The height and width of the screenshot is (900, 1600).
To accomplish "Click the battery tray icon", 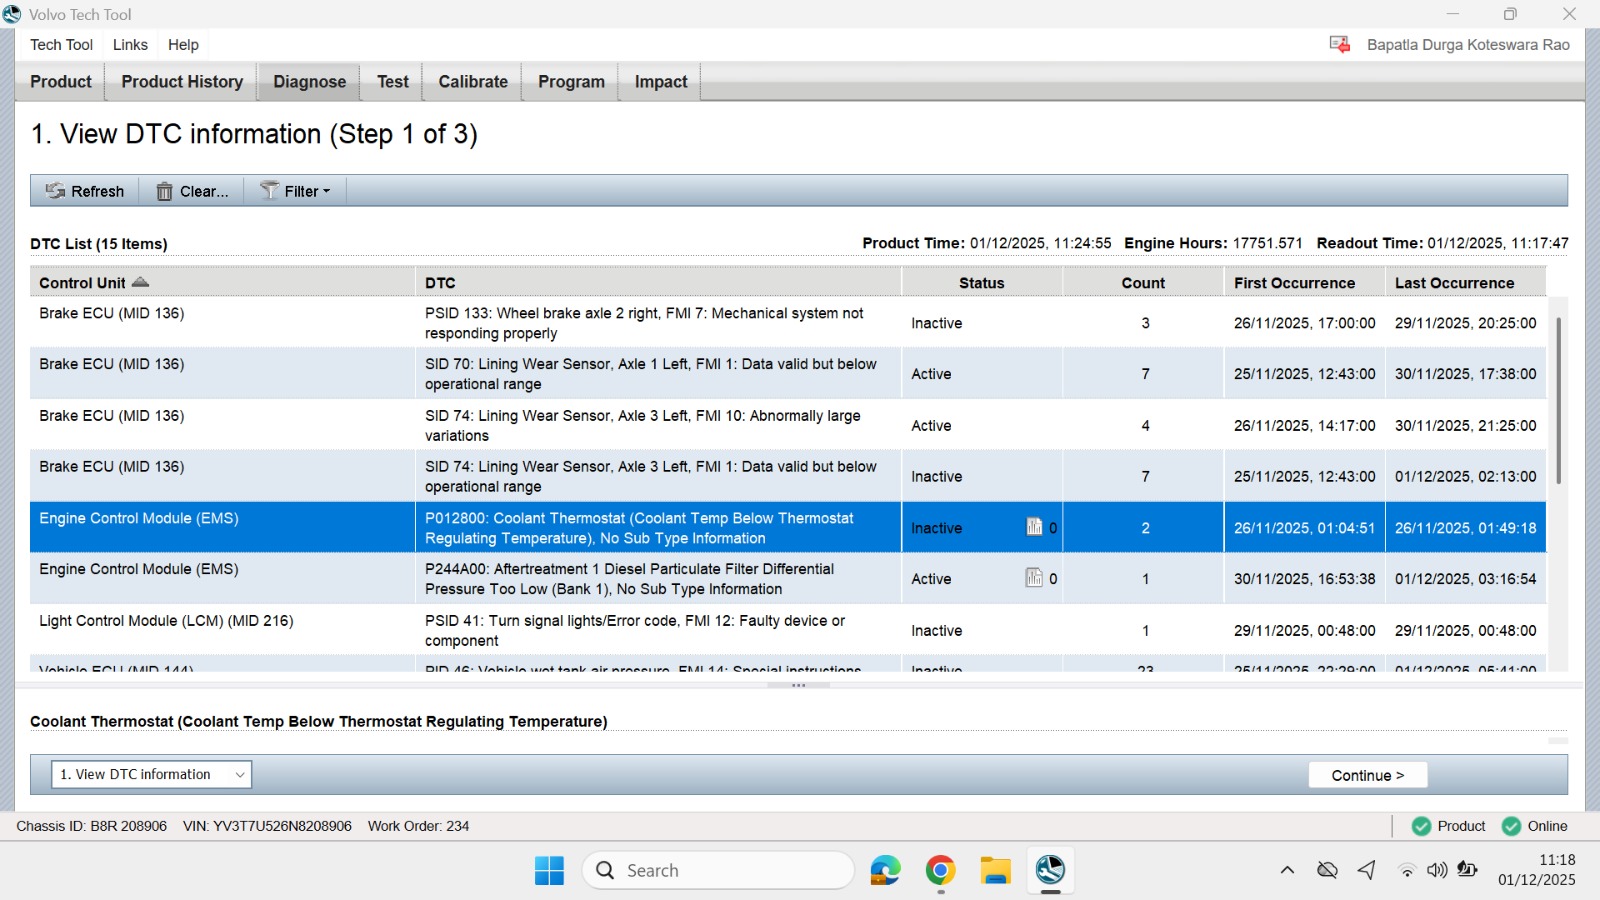I will (1467, 870).
